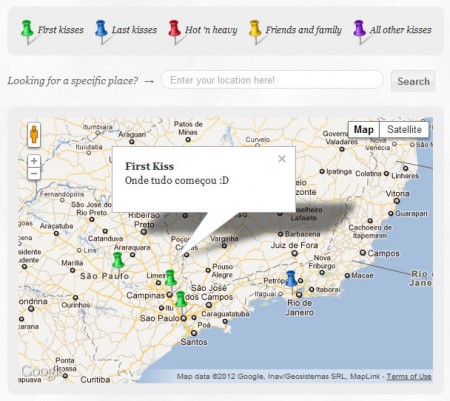Click the Araçatuba city label
The width and height of the screenshot is (450, 401).
click(x=56, y=226)
